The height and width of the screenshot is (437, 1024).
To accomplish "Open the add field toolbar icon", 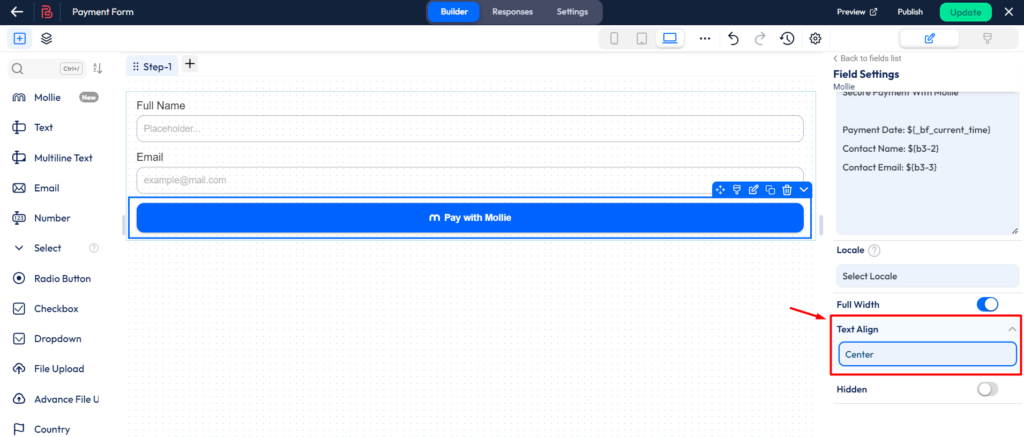I will (20, 39).
